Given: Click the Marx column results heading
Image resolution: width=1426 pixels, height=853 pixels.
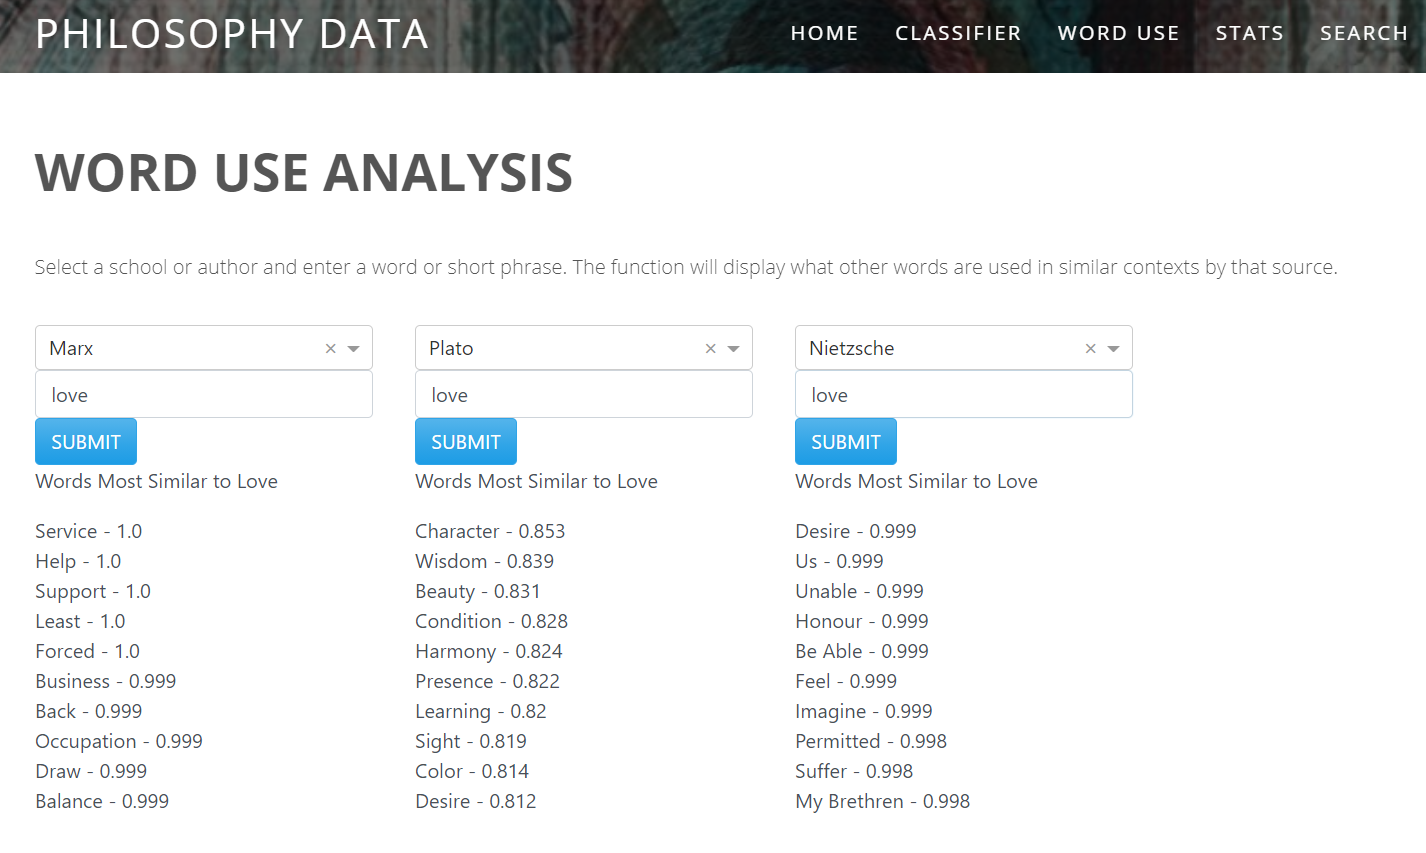Looking at the screenshot, I should [x=156, y=481].
